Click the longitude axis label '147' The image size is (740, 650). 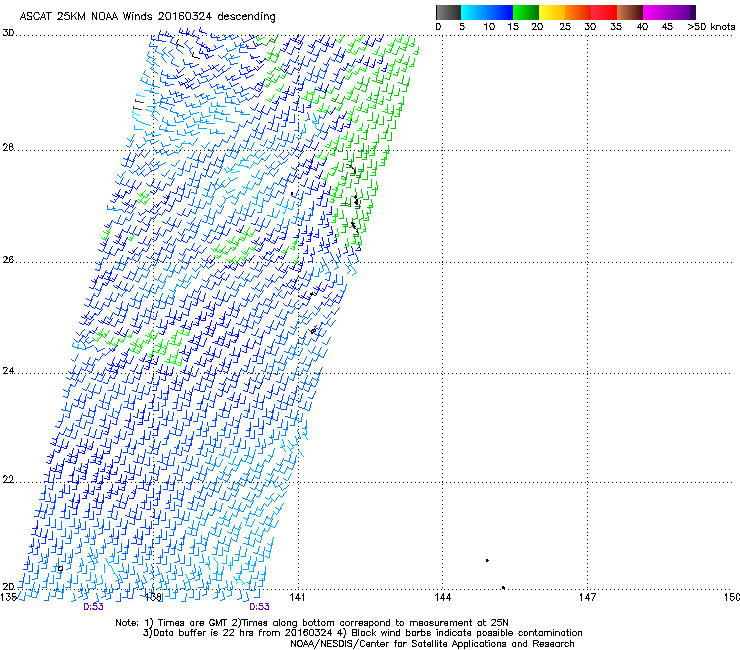click(x=587, y=598)
